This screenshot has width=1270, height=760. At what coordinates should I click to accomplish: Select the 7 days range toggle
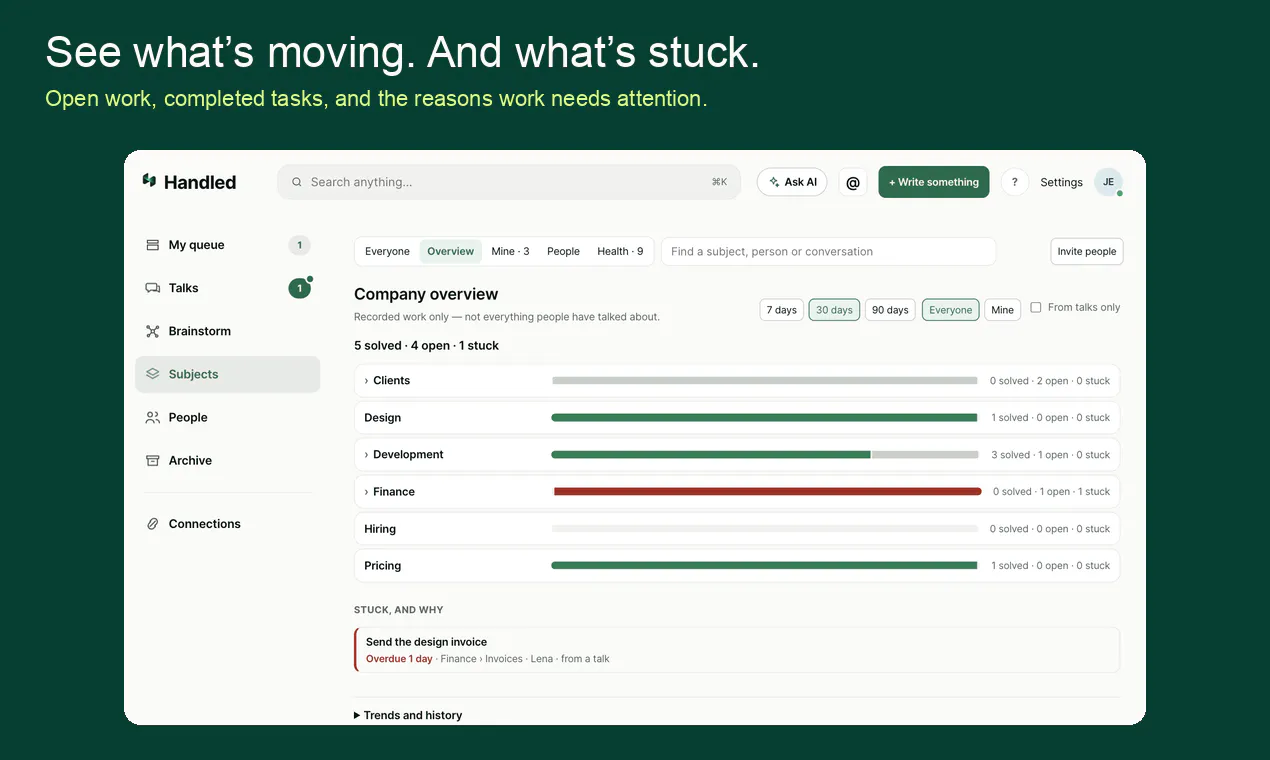[x=782, y=310]
